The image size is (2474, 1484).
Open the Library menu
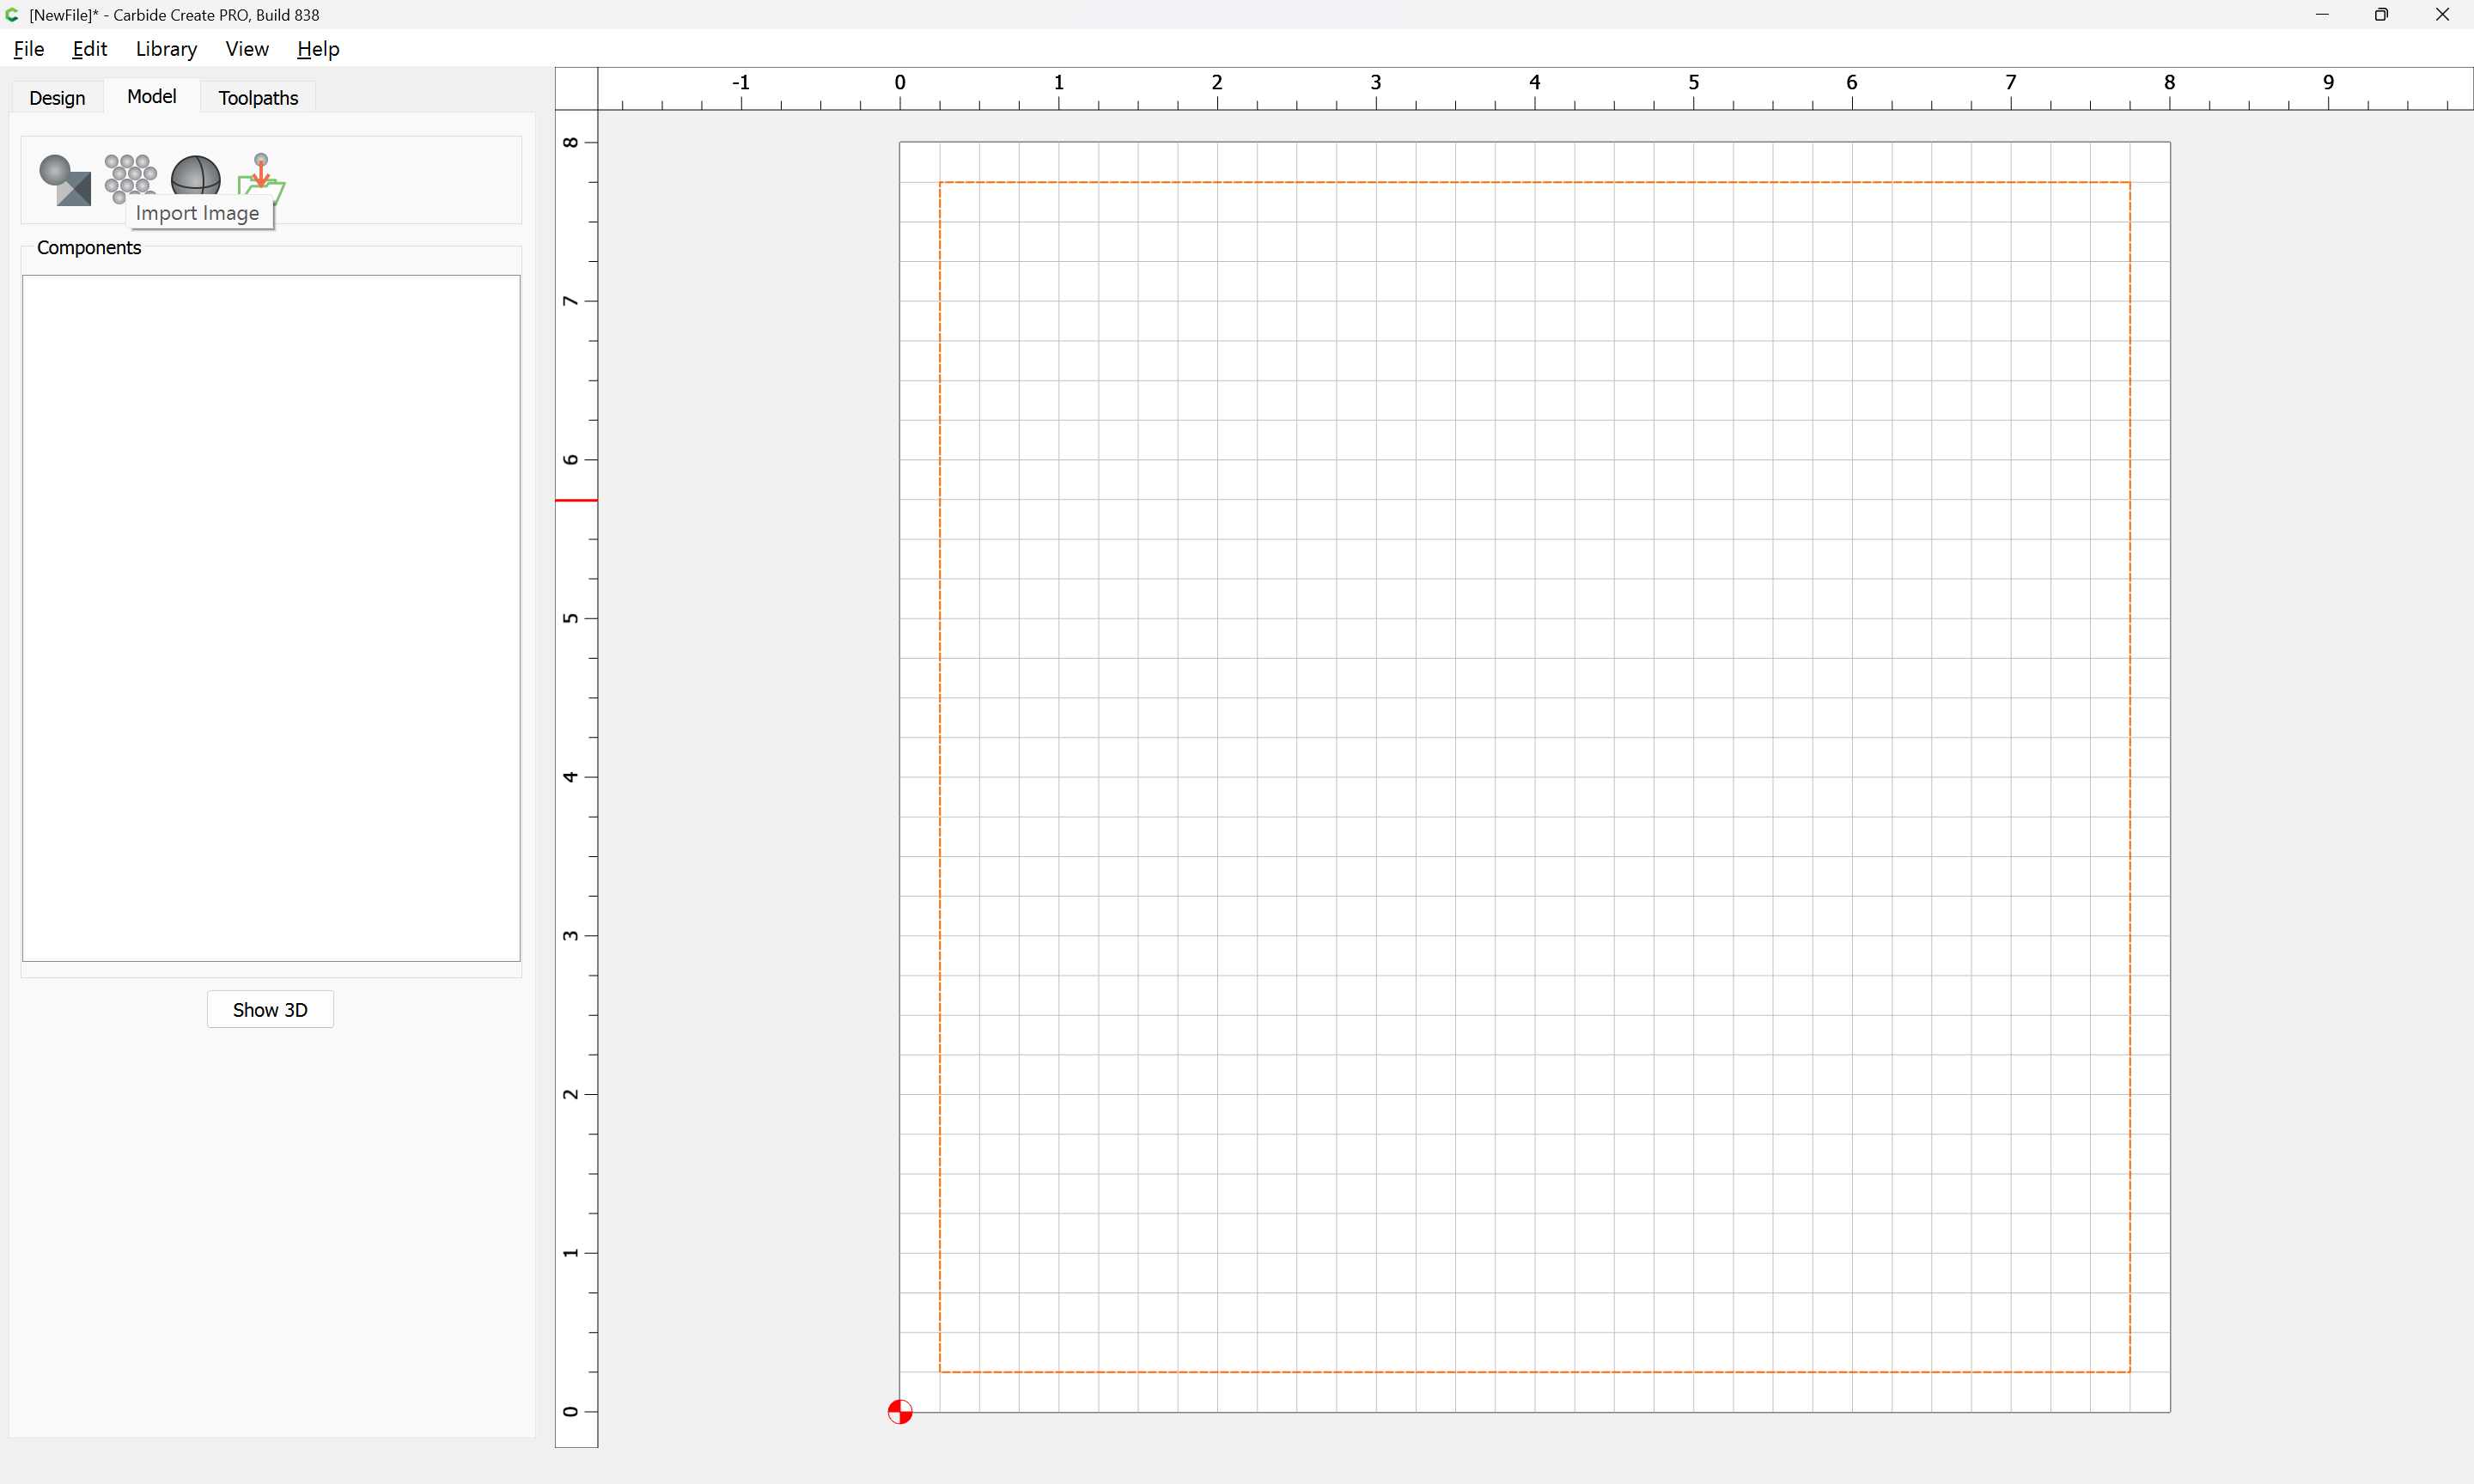pos(166,49)
